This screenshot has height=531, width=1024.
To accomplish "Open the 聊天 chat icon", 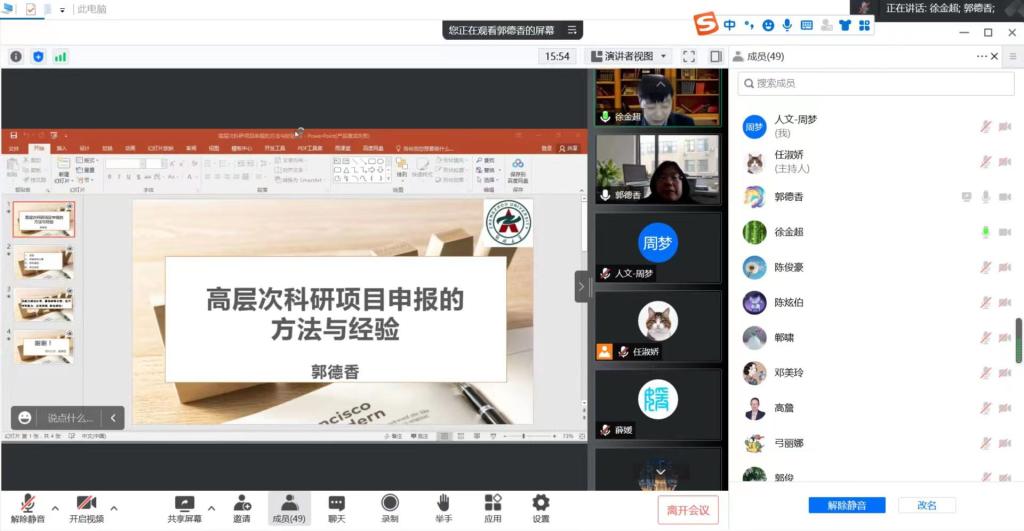I will (x=337, y=508).
